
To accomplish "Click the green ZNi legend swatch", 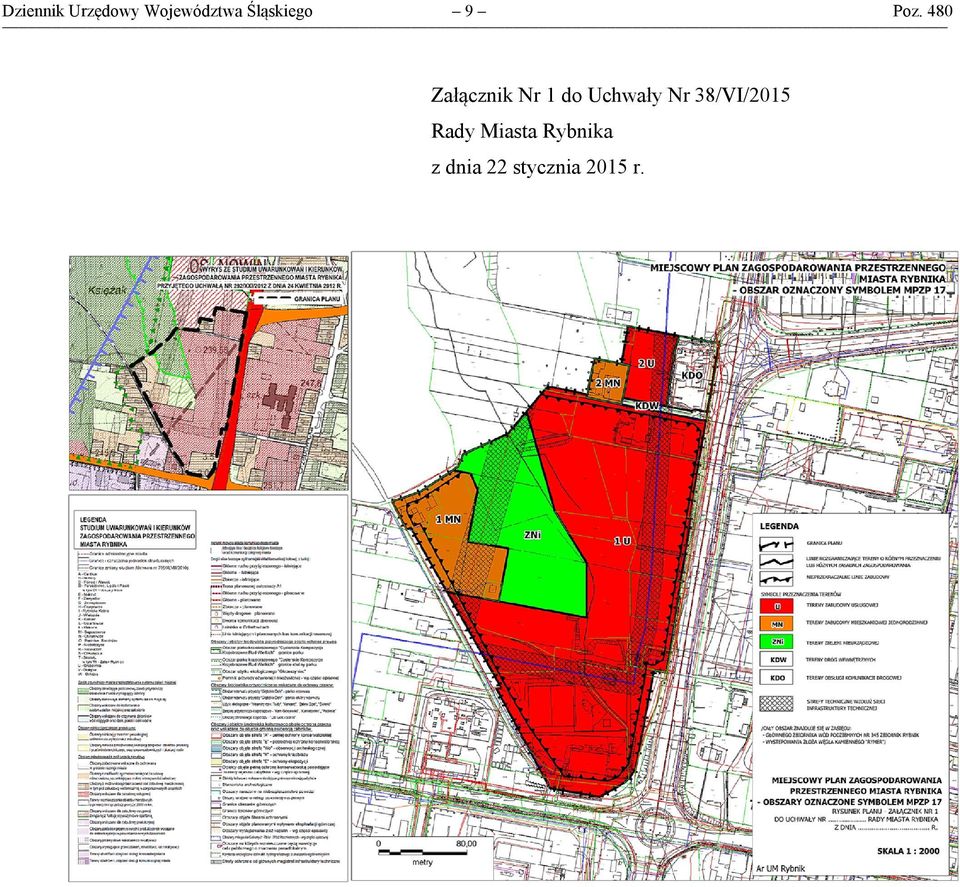I will (776, 642).
